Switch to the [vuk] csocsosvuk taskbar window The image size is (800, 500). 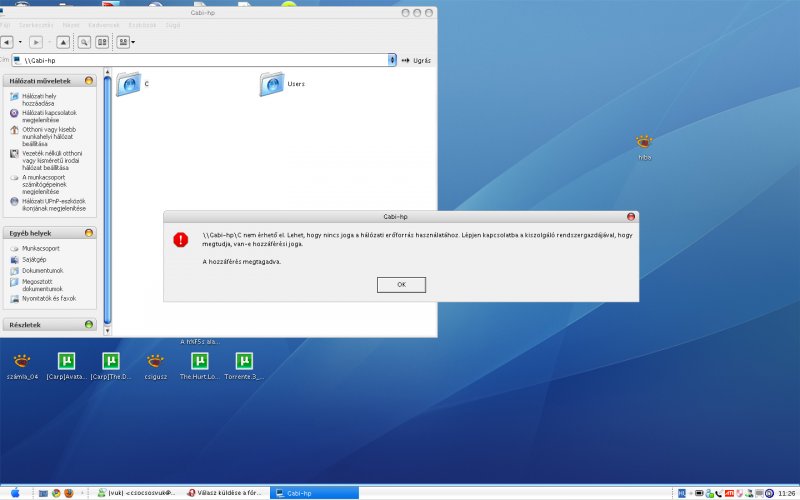click(x=136, y=493)
